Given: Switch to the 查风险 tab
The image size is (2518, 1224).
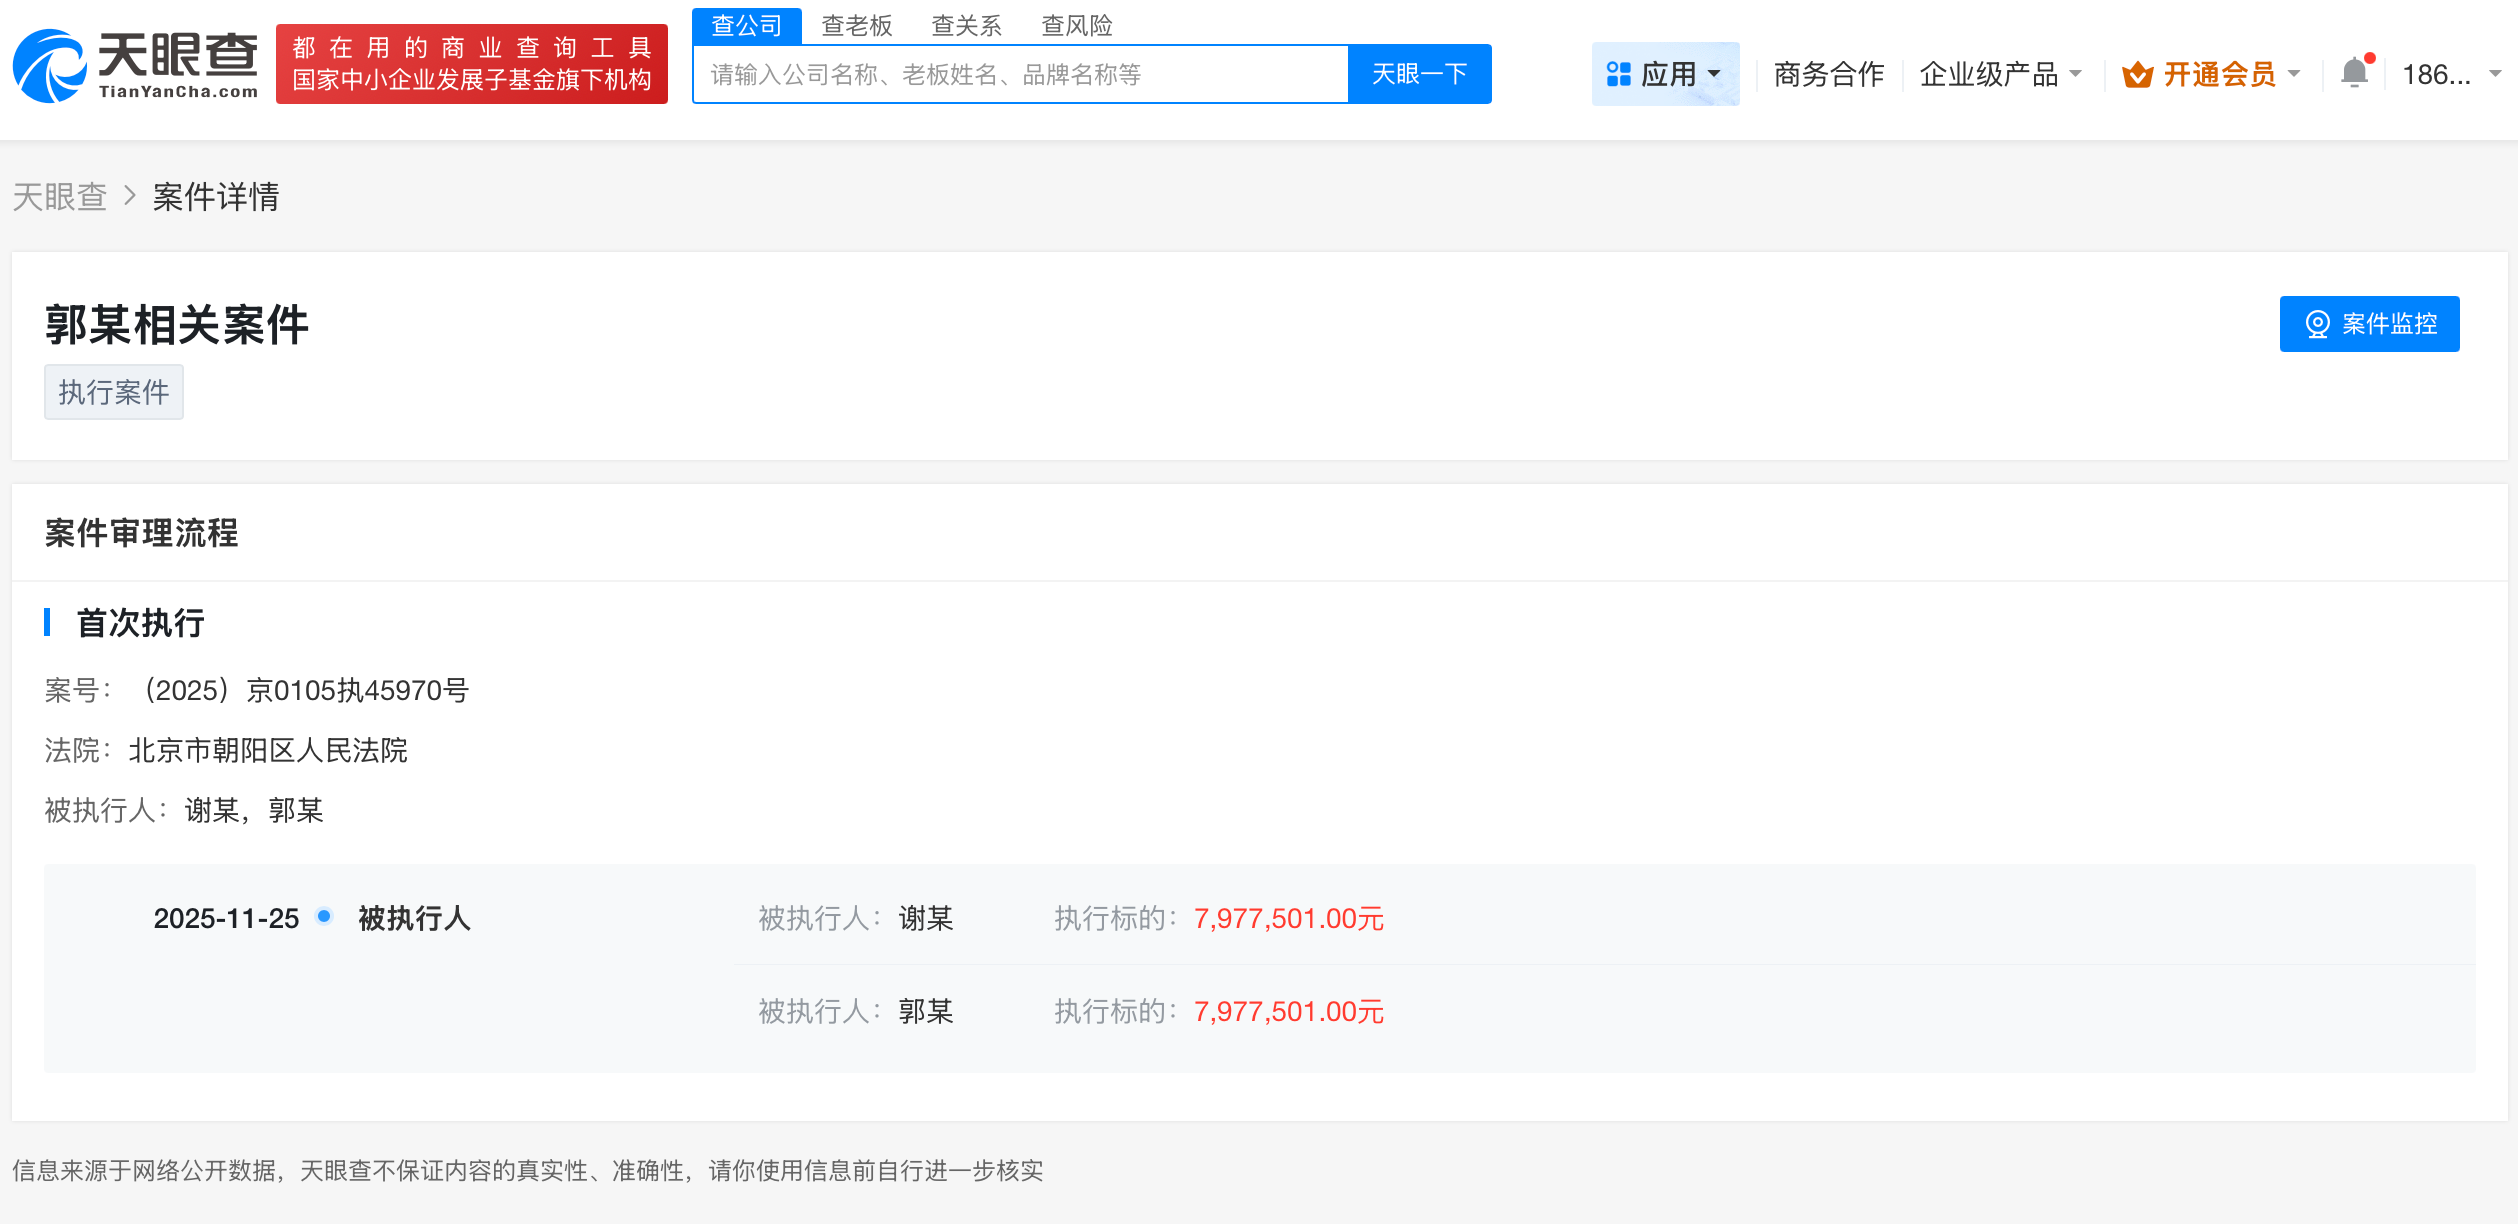Looking at the screenshot, I should tap(1078, 25).
